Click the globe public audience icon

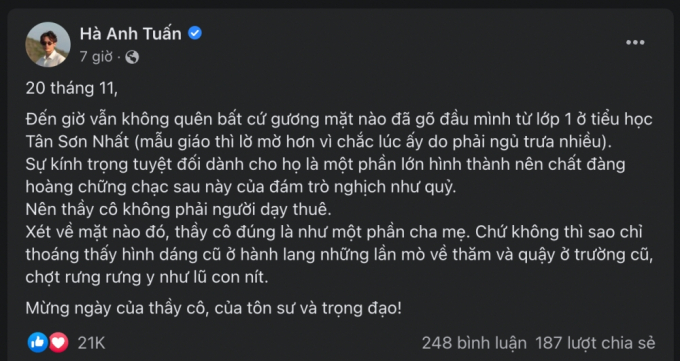[132, 57]
